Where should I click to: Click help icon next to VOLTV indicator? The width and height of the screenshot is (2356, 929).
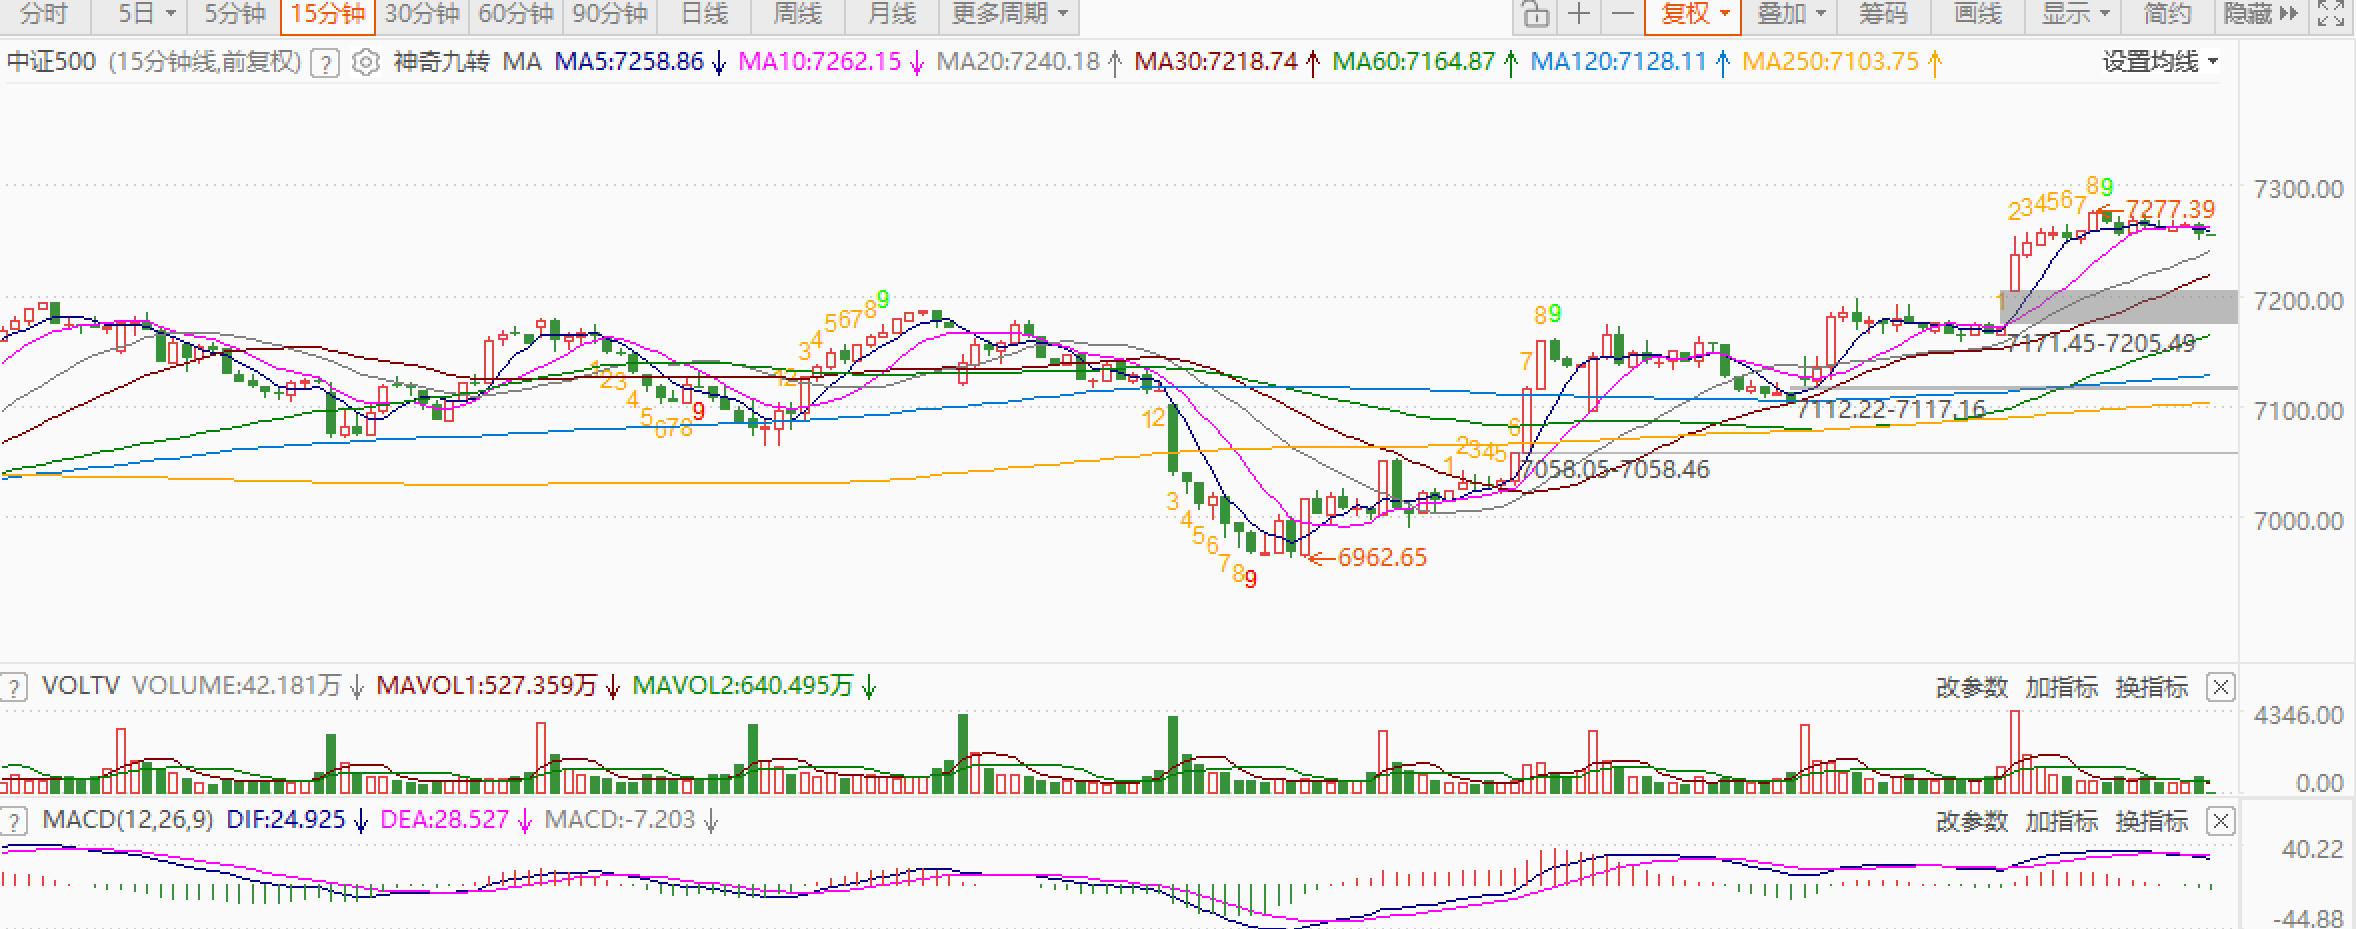14,687
